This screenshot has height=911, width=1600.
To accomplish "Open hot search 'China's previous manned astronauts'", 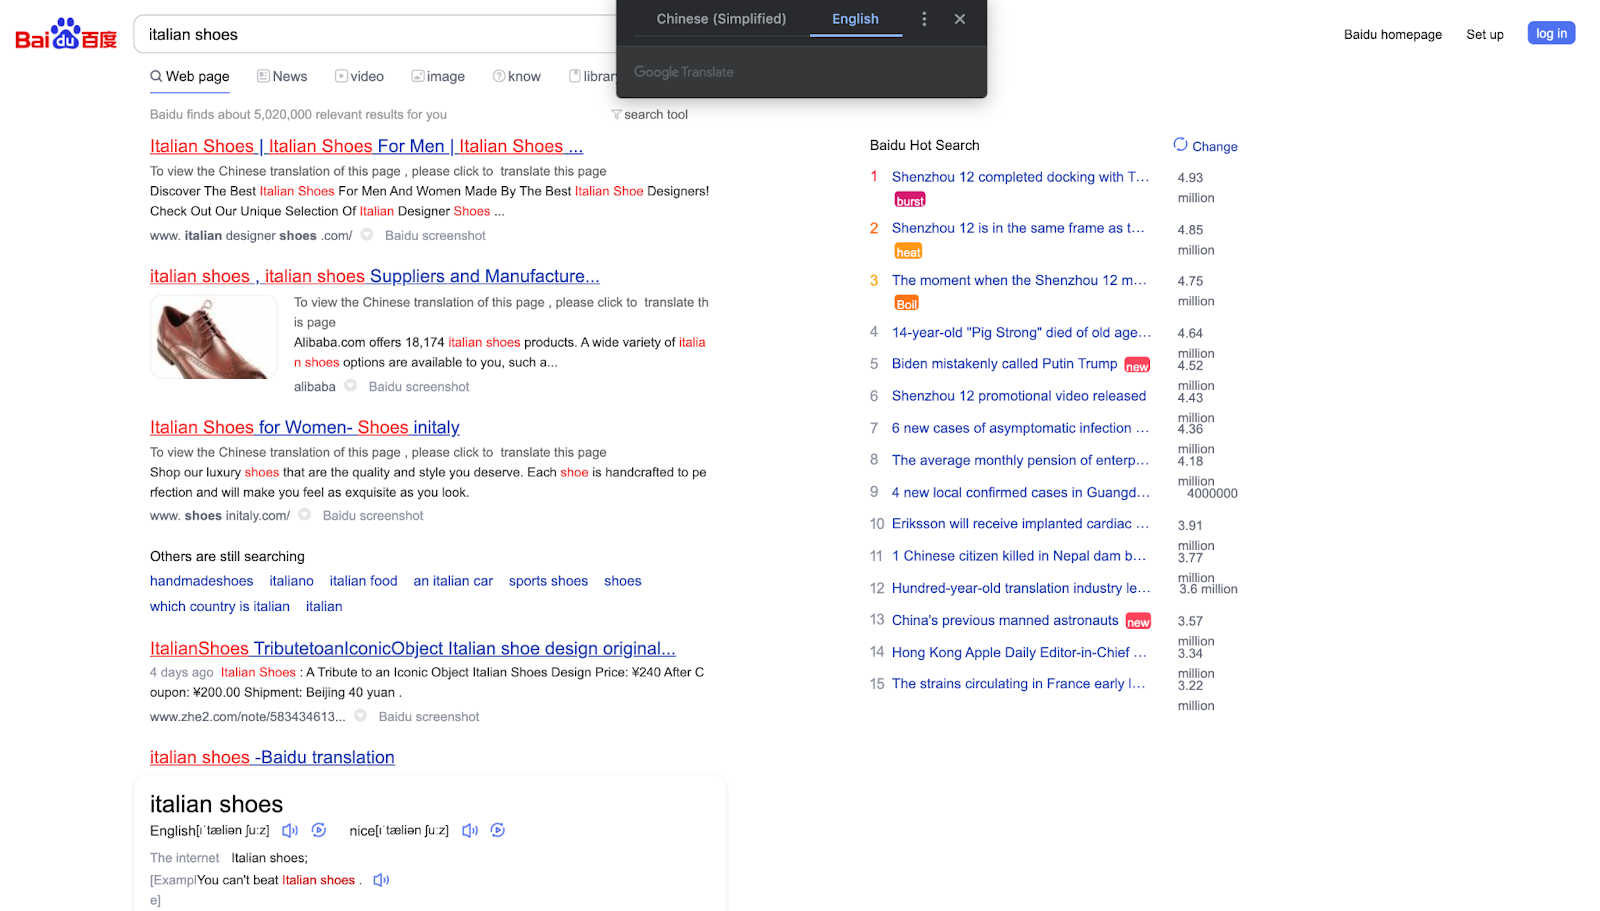I will [1005, 620].
